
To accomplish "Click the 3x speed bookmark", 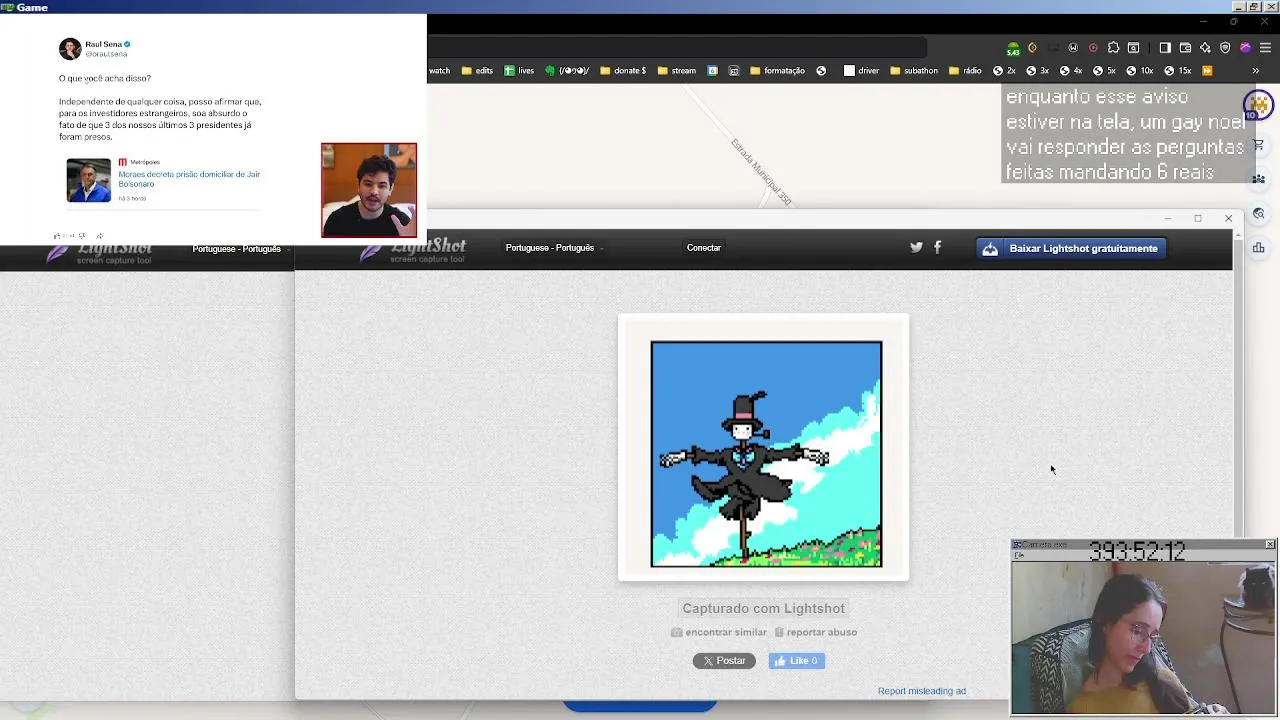I will pyautogui.click(x=1037, y=71).
